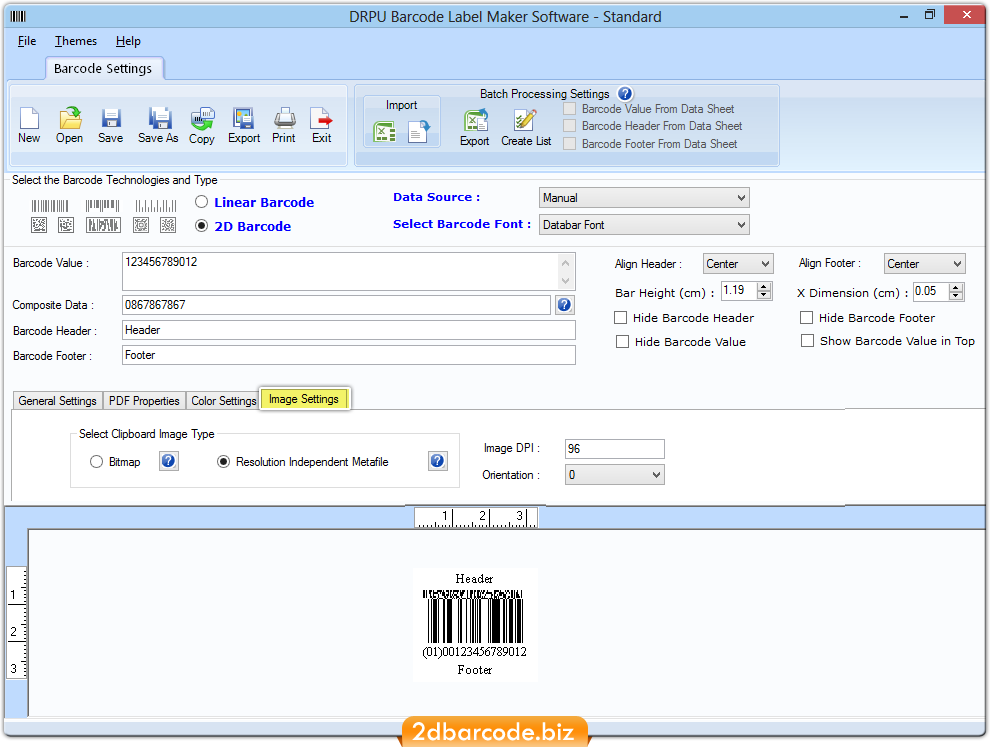This screenshot has height=747, width=990.
Task: Click help icon next to Composite Data
Action: pyautogui.click(x=564, y=305)
